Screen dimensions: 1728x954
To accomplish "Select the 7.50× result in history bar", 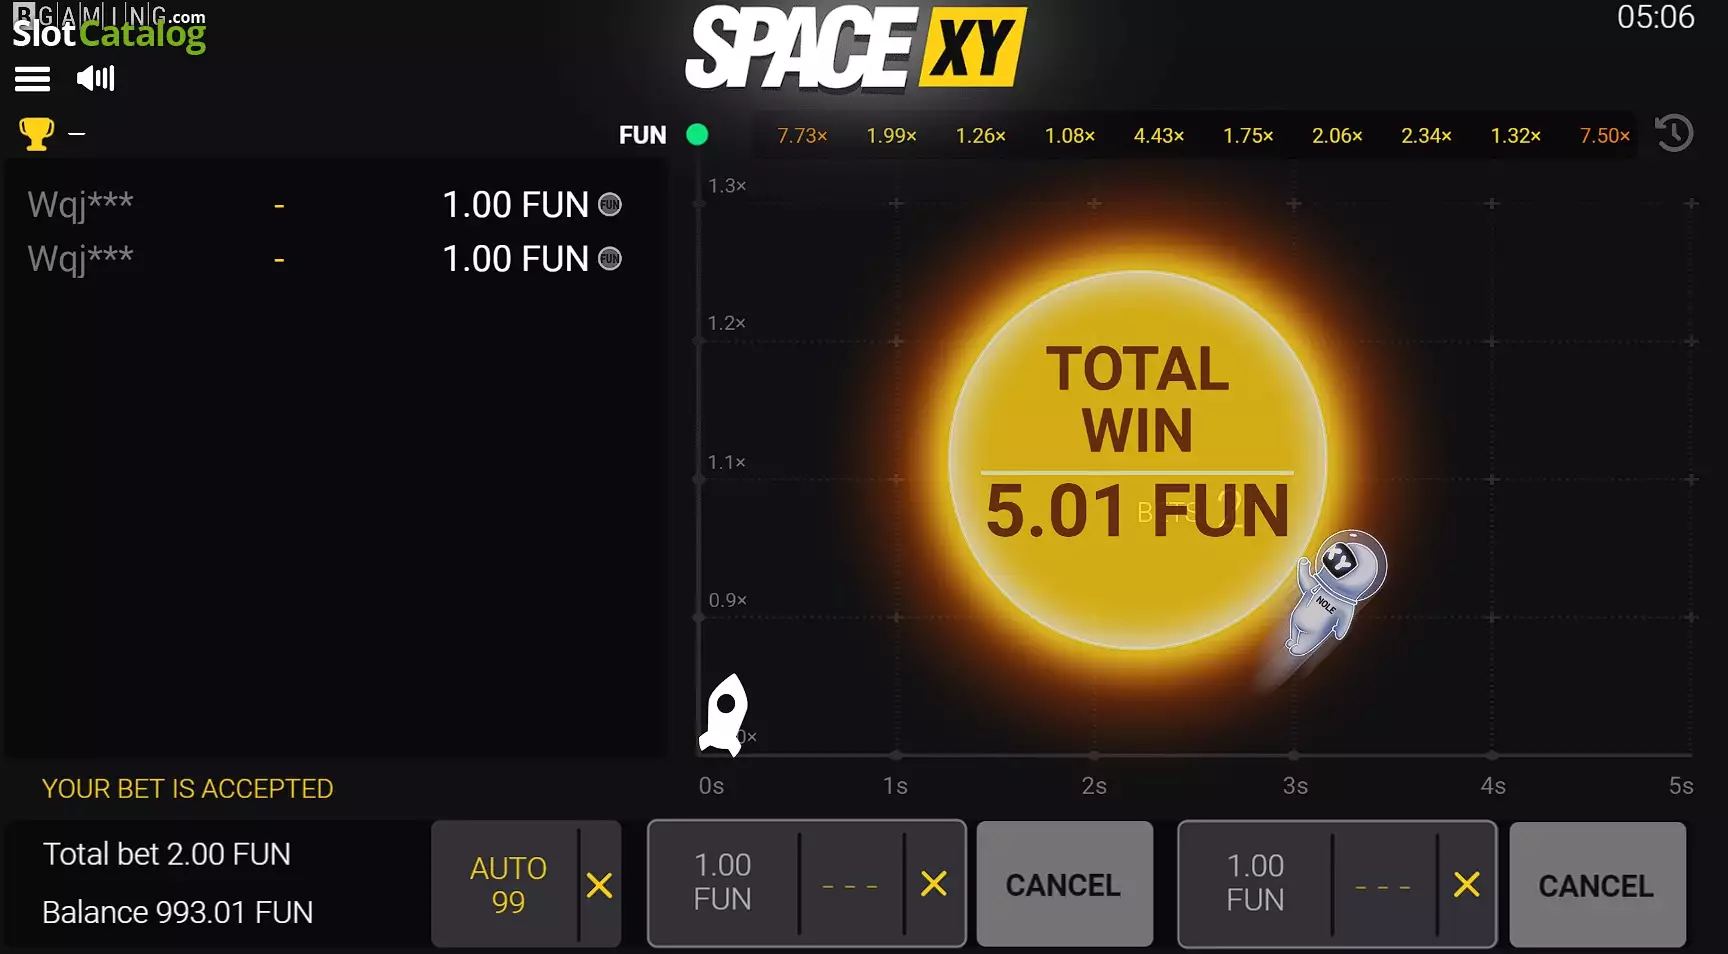I will 1605,136.
